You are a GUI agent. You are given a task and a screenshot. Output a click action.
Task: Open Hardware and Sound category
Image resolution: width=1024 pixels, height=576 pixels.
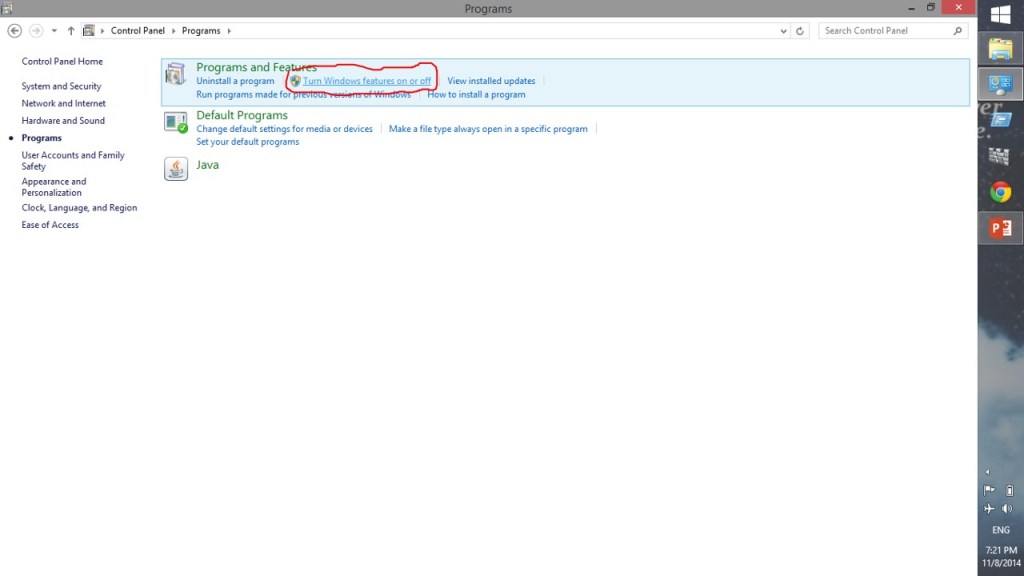(x=63, y=121)
